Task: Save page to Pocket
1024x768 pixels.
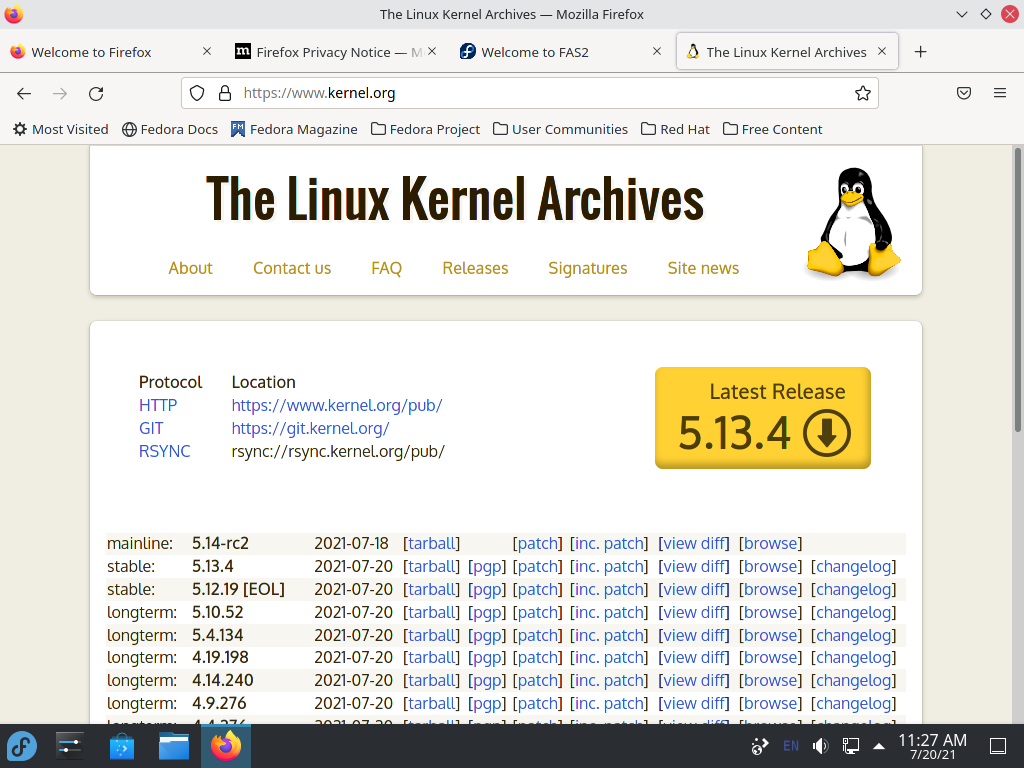Action: 964,93
